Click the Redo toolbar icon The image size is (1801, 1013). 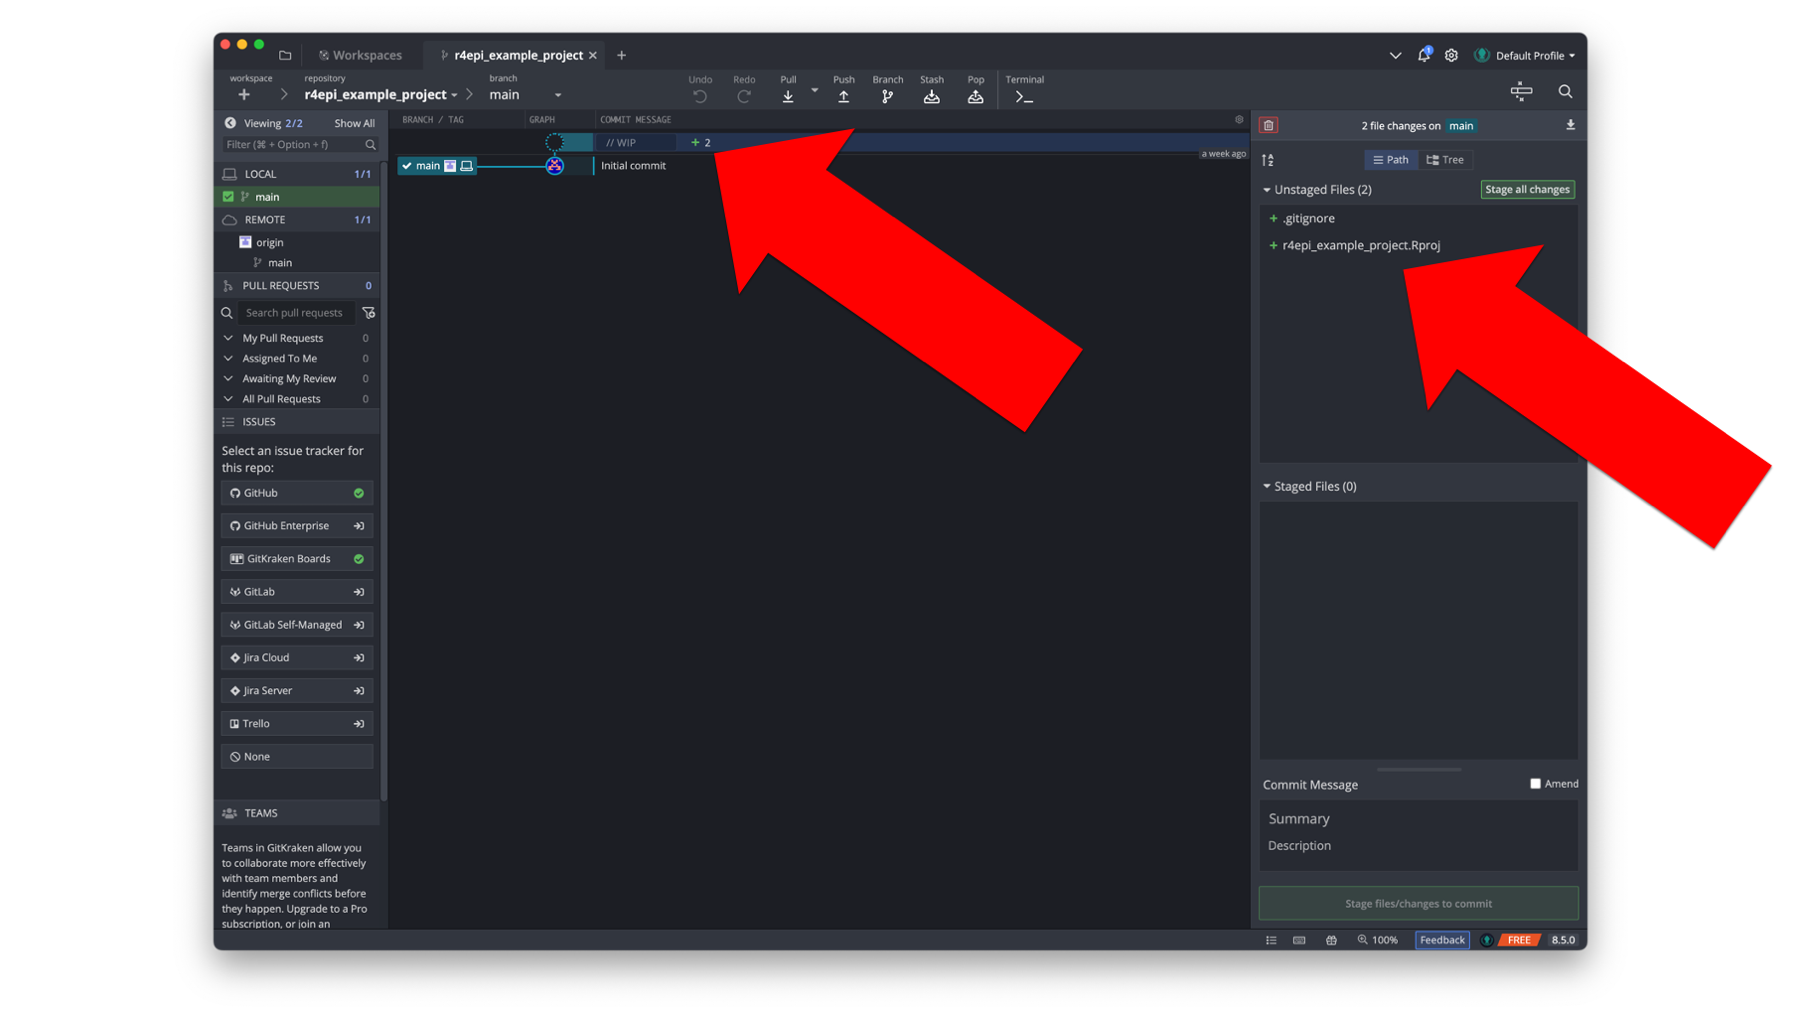[x=744, y=96]
